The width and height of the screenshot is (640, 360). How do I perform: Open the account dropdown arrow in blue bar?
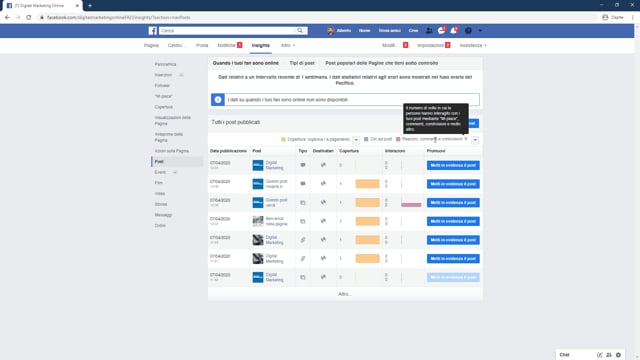point(480,31)
